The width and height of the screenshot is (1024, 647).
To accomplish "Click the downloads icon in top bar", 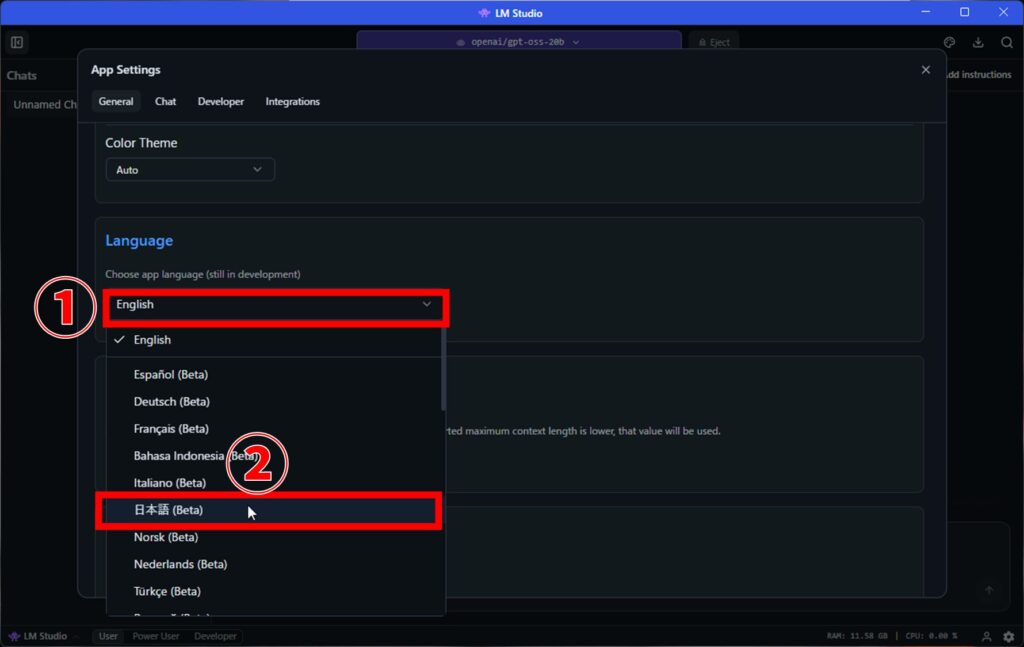I will coord(978,42).
